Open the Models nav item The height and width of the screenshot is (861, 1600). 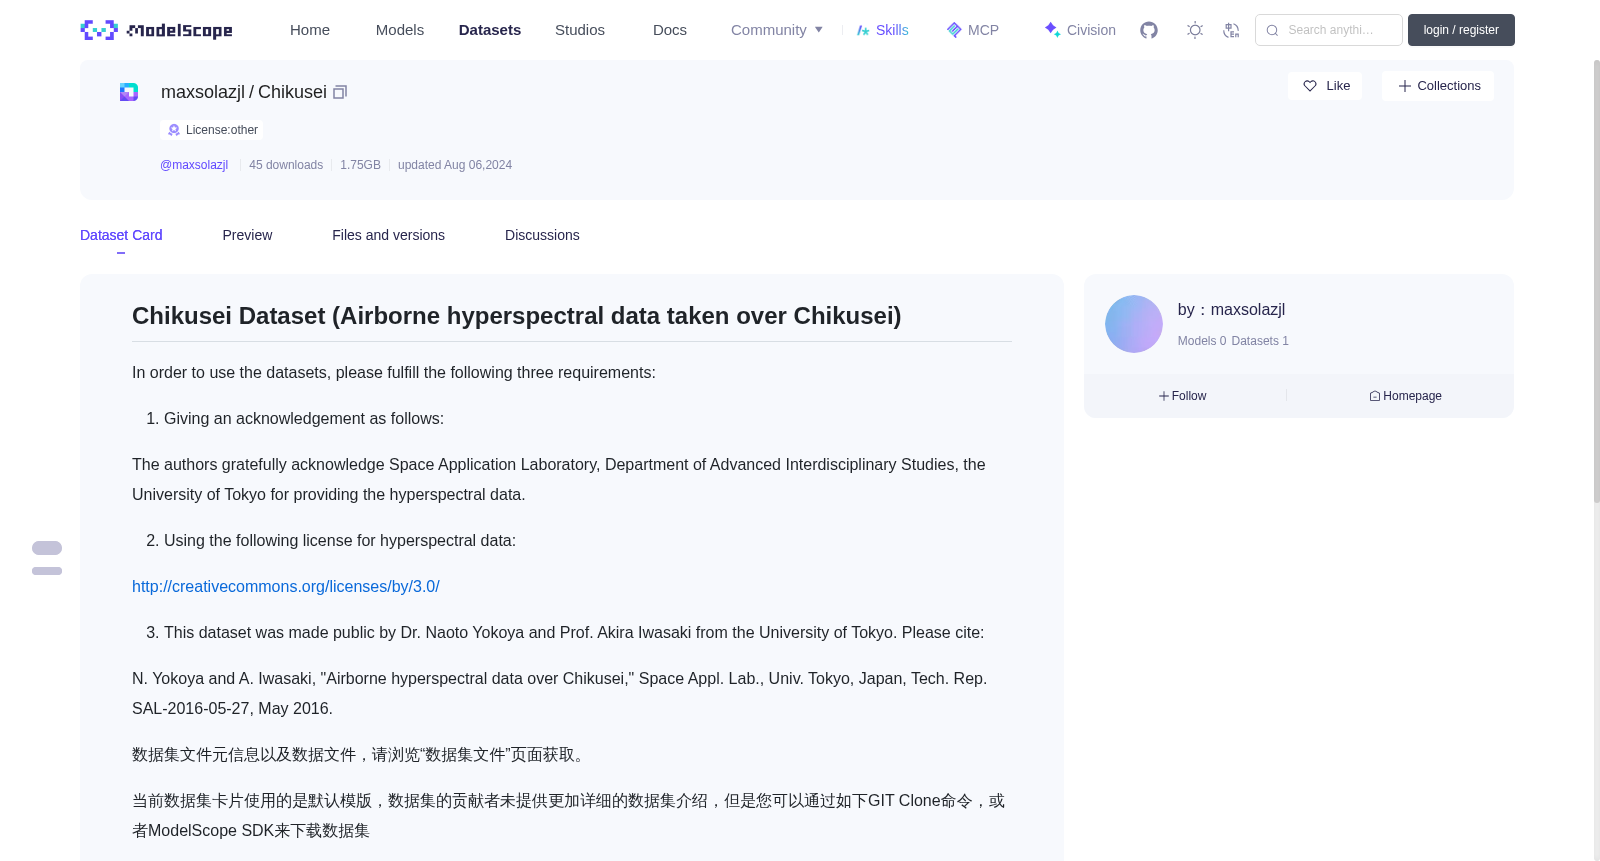tap(400, 30)
